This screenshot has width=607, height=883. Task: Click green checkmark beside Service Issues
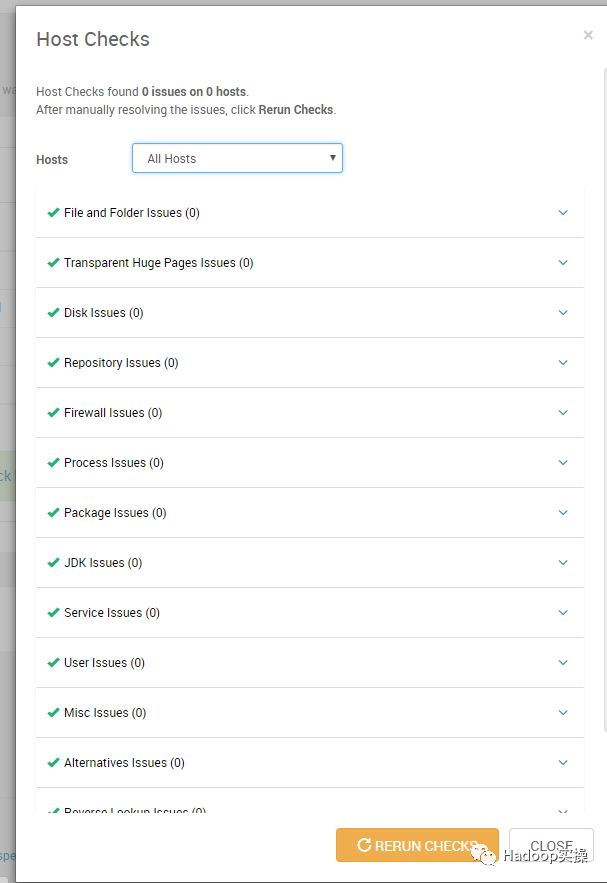(x=53, y=613)
